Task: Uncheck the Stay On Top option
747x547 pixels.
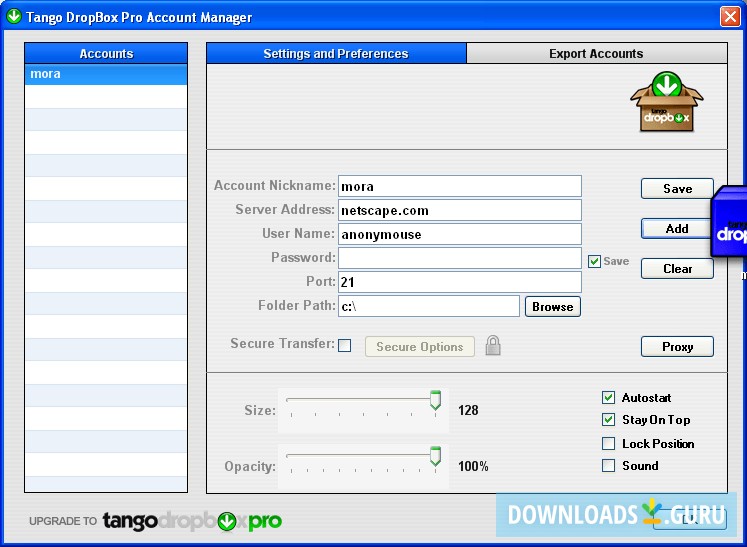Action: point(608,419)
